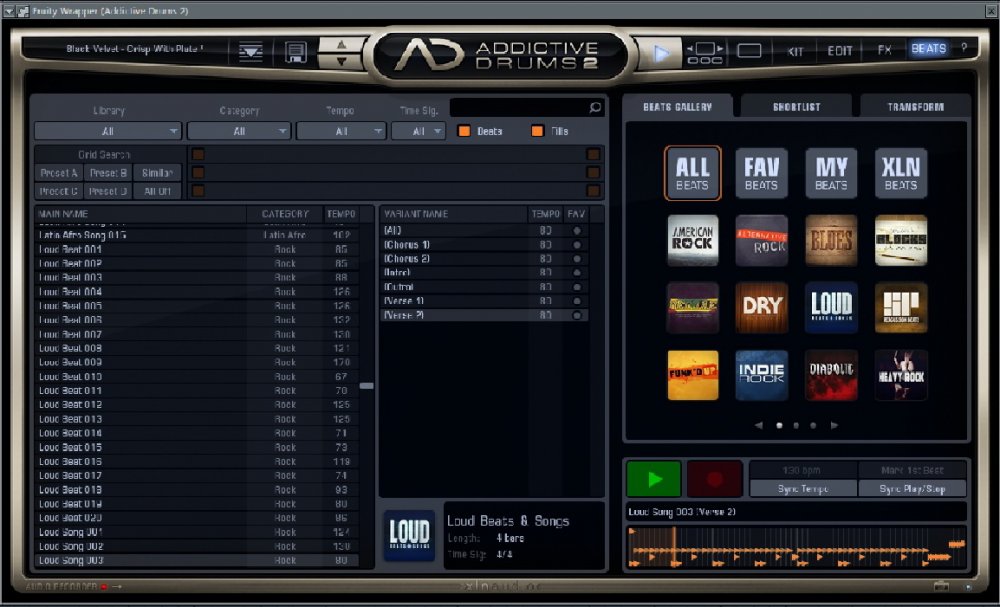Select the Diabolic beat pack
Viewport: 1000px width, 607px height.
(x=831, y=375)
